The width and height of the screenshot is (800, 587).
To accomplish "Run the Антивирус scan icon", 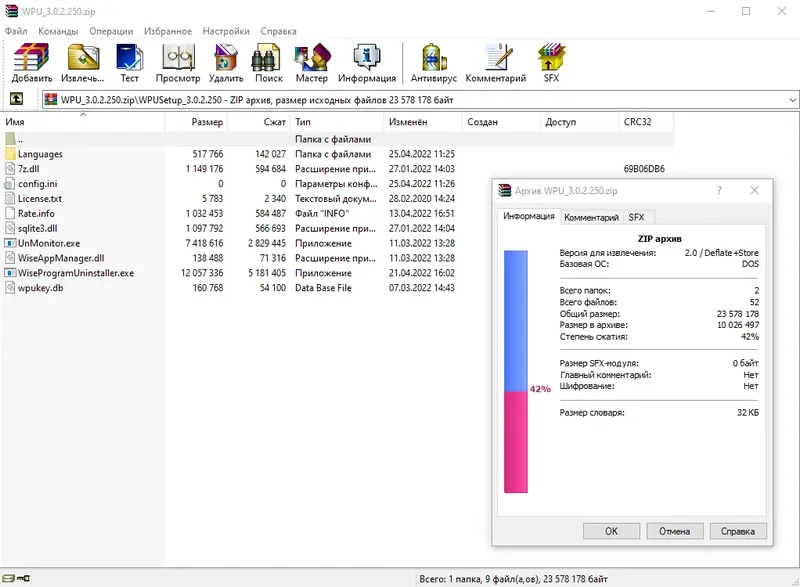I will [436, 60].
